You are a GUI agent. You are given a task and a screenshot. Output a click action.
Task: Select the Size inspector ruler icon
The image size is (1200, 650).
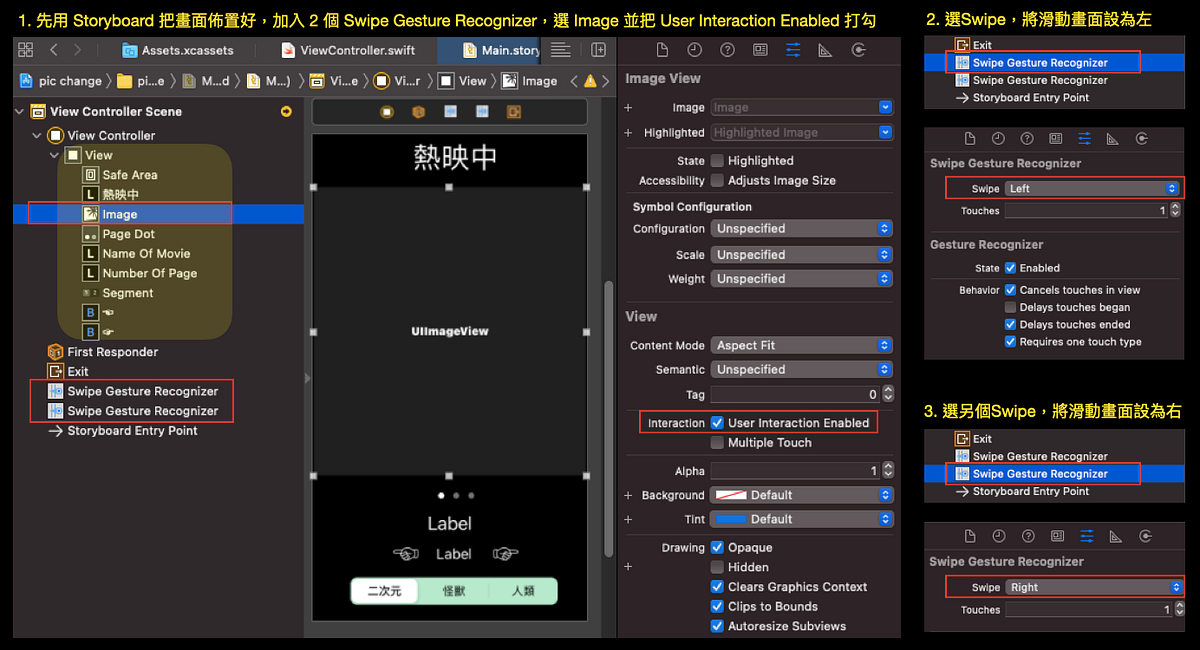click(x=823, y=48)
